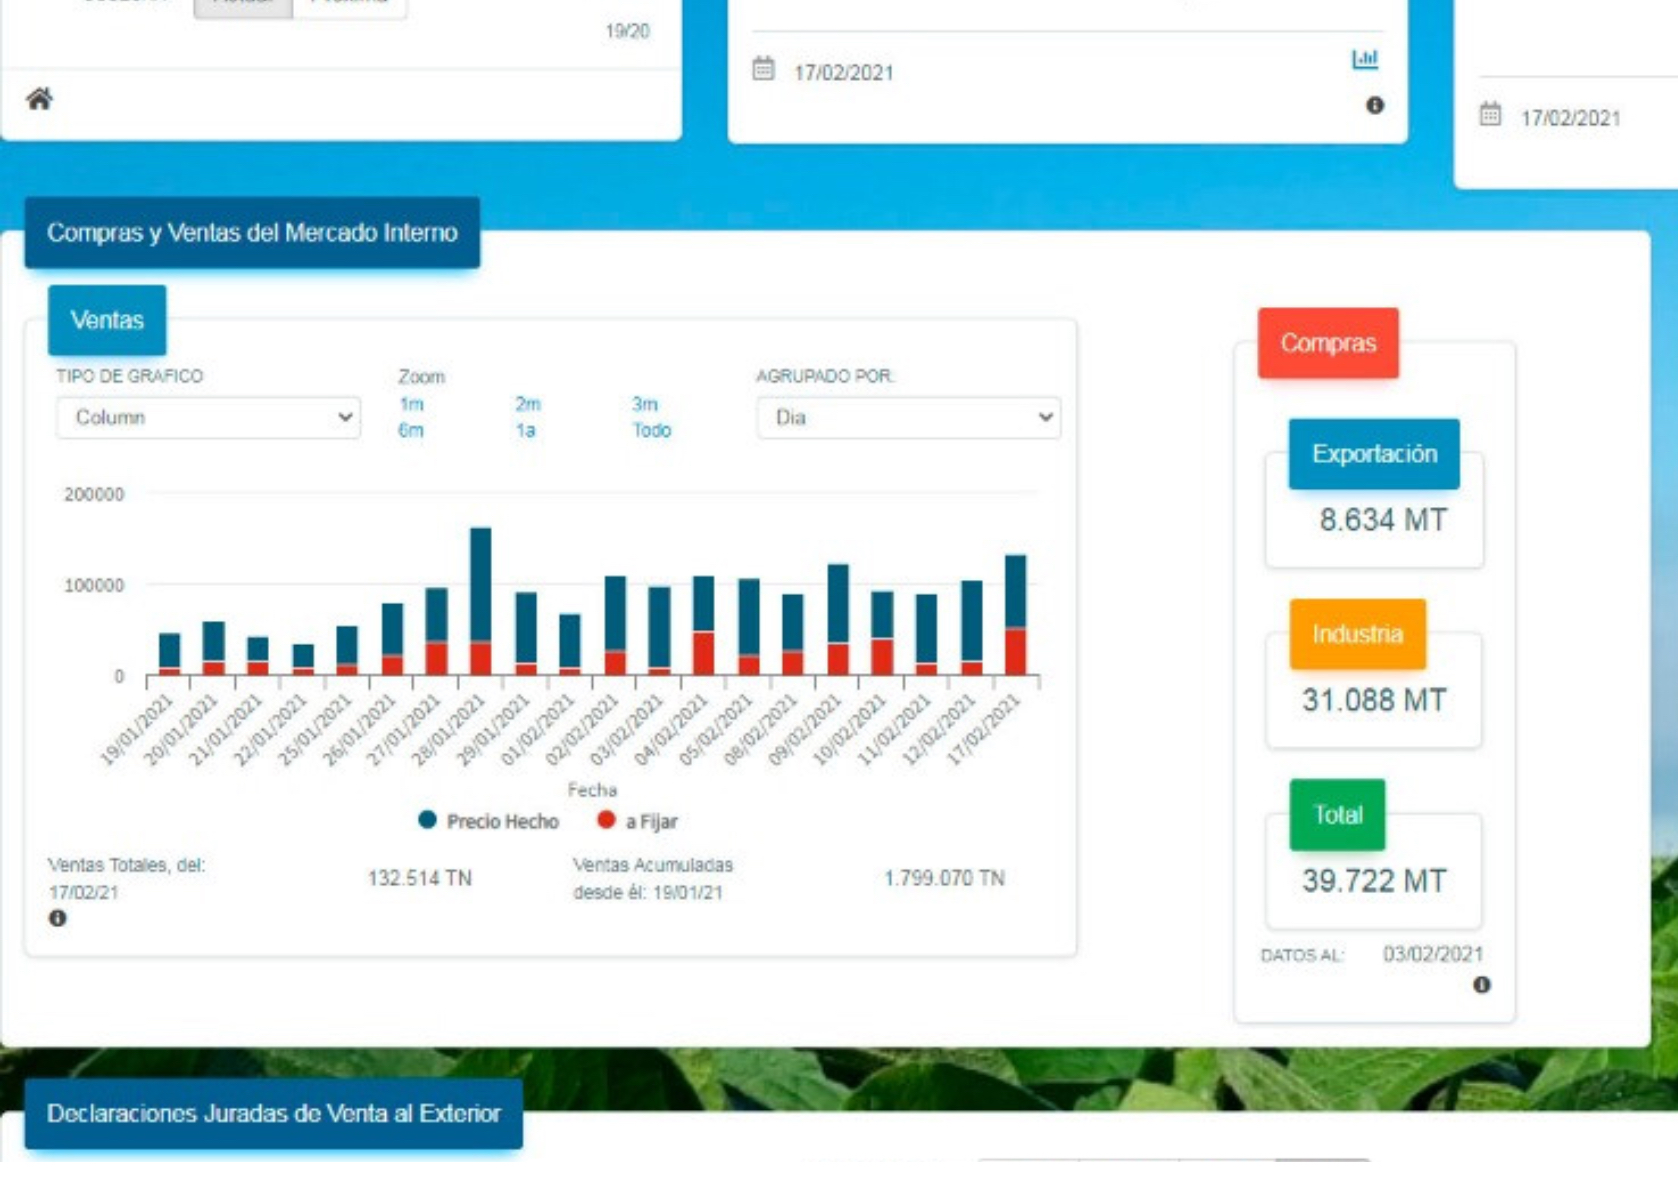Click the 8.634 MT value
Image resolution: width=1678 pixels, height=1184 pixels.
1383,520
